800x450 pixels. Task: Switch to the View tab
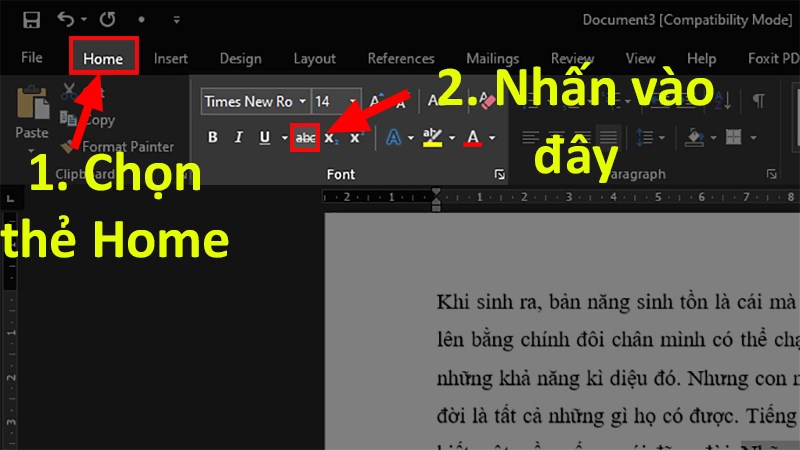pyautogui.click(x=640, y=59)
